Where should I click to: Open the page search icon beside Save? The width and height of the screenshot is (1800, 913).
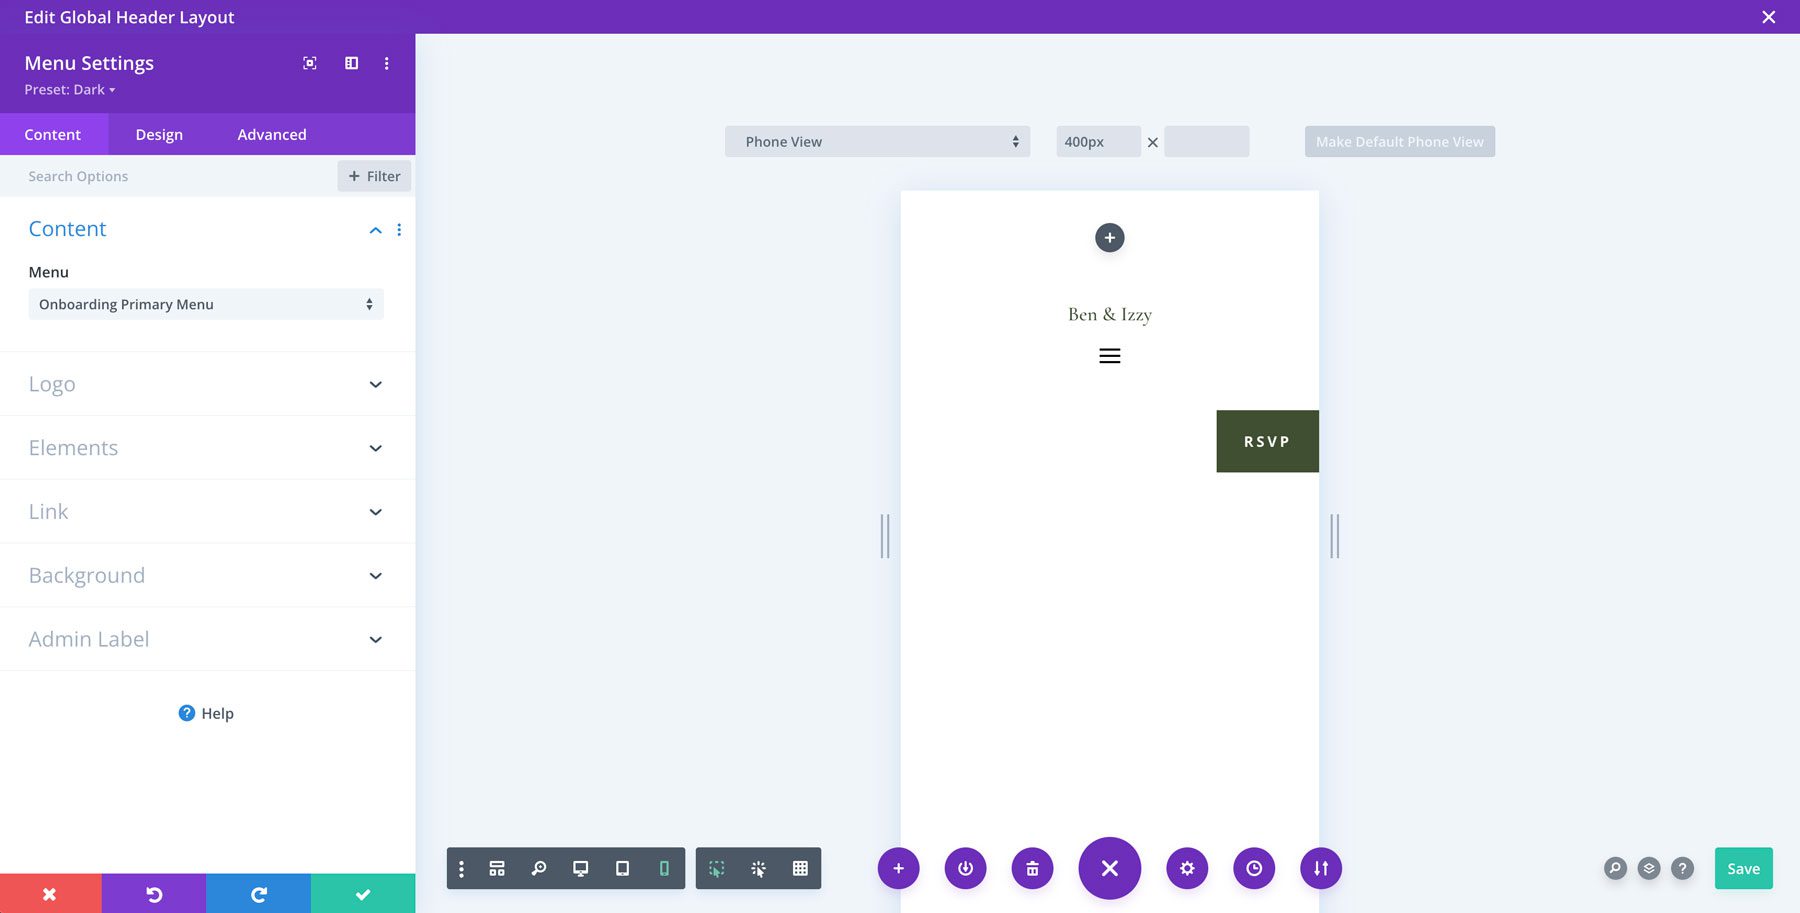(1616, 868)
